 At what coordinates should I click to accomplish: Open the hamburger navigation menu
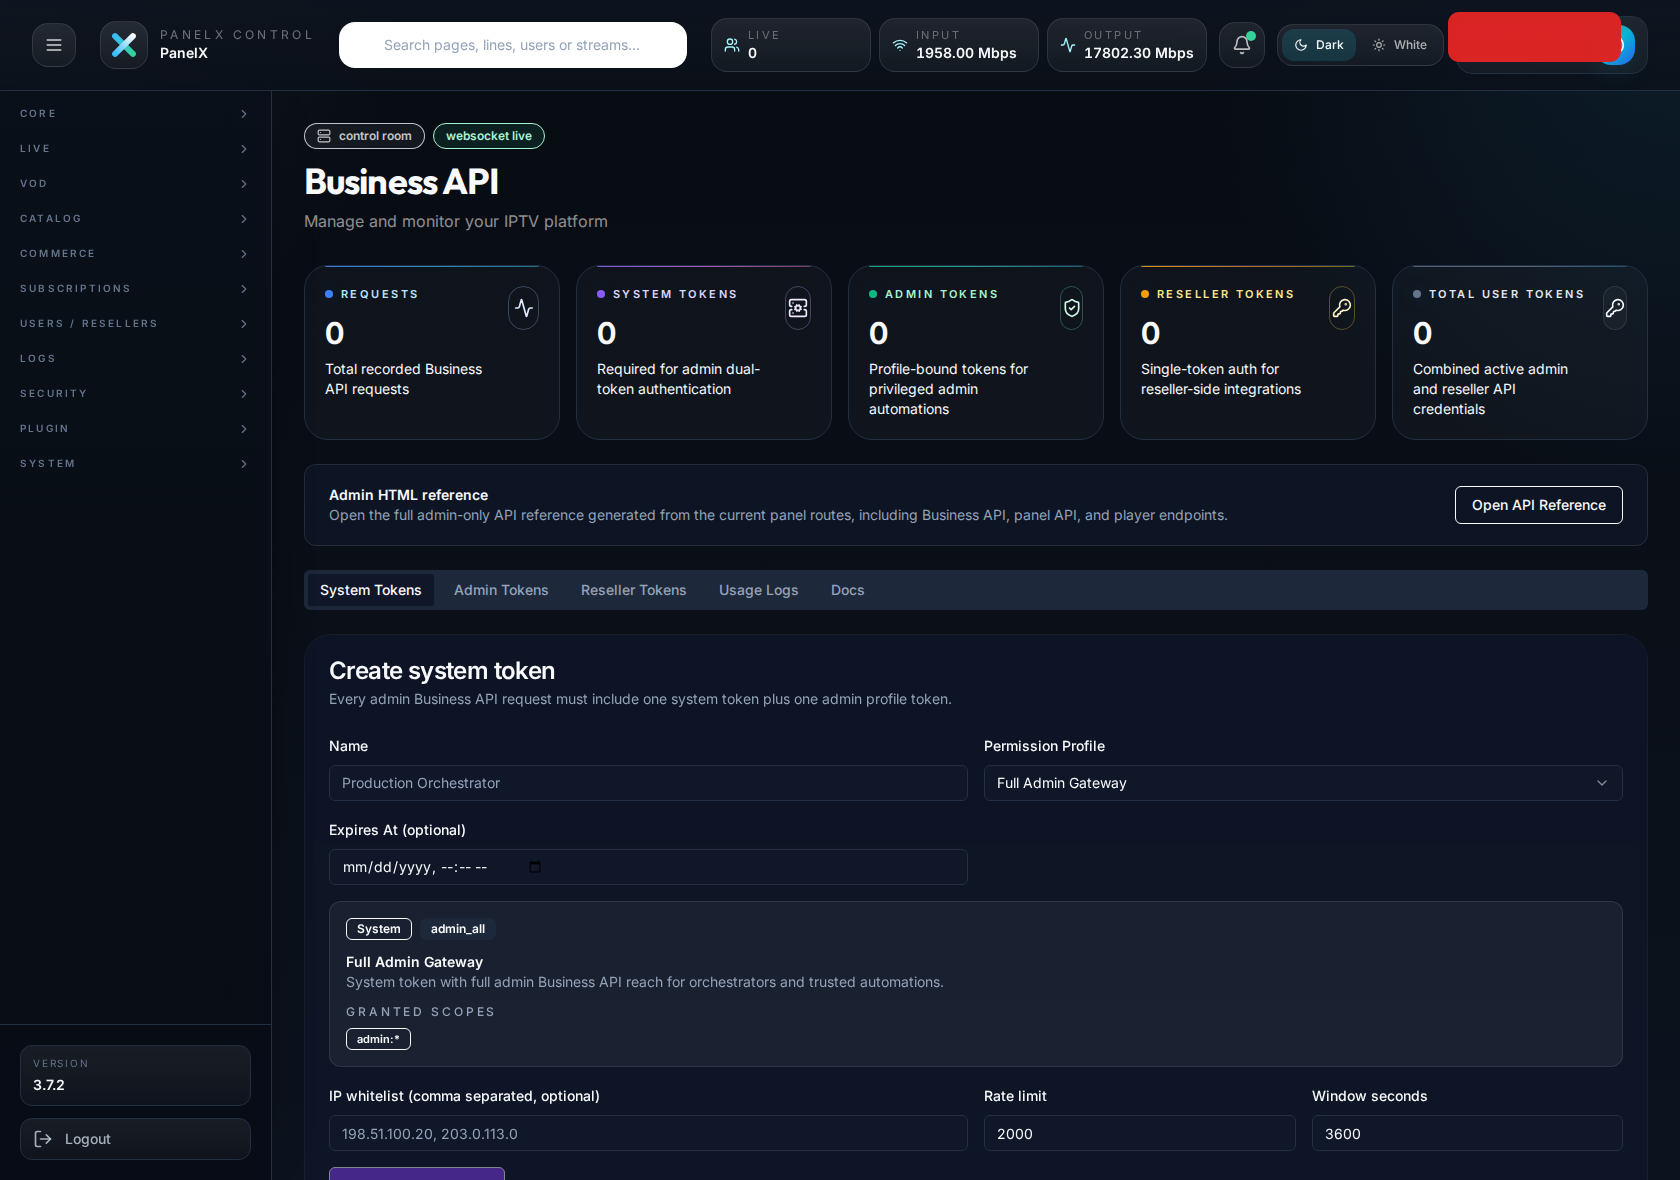click(x=53, y=44)
